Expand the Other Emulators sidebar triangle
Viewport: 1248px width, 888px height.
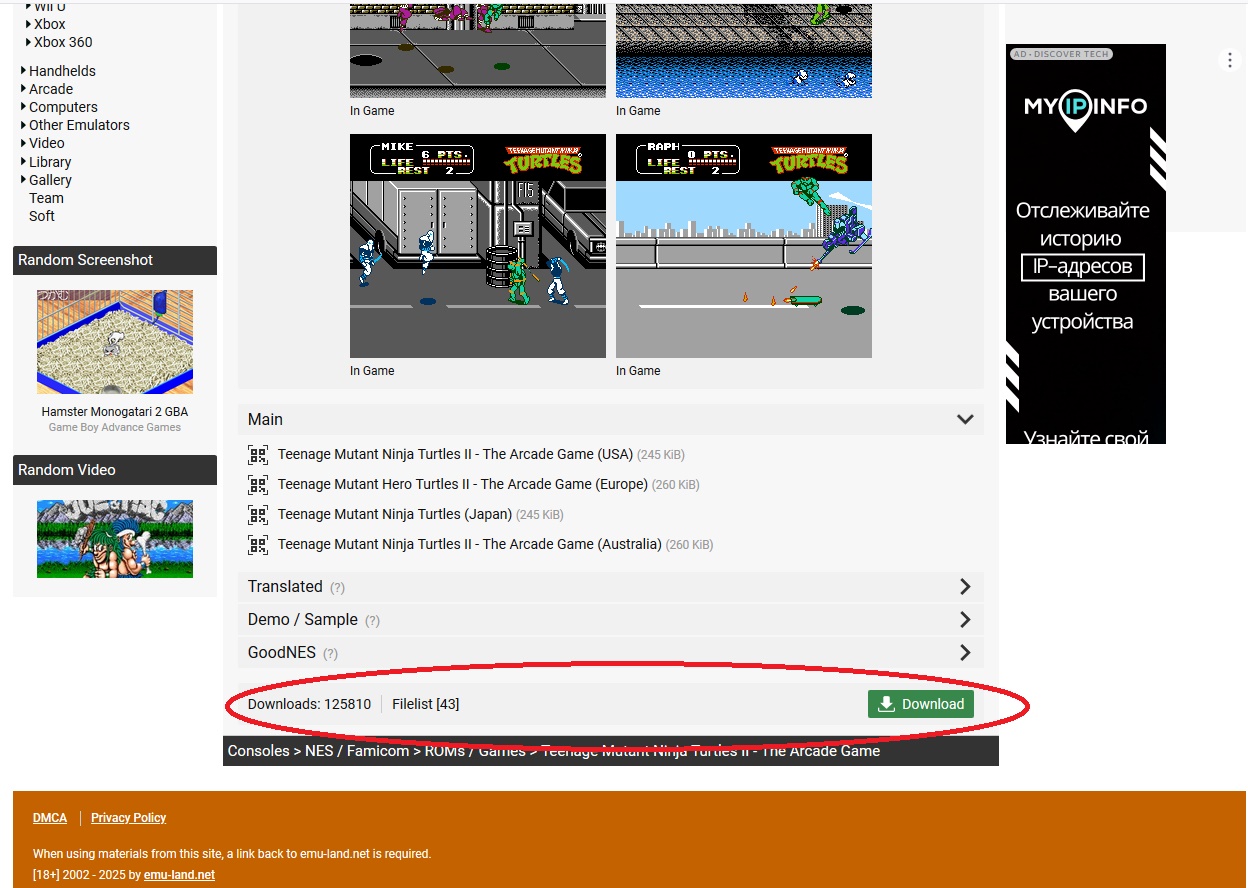coord(24,125)
